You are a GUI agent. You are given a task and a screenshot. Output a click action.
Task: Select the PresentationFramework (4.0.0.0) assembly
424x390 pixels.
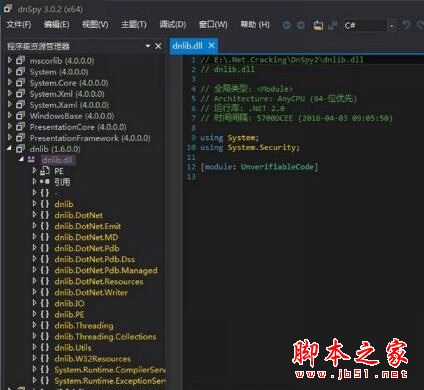90,138
